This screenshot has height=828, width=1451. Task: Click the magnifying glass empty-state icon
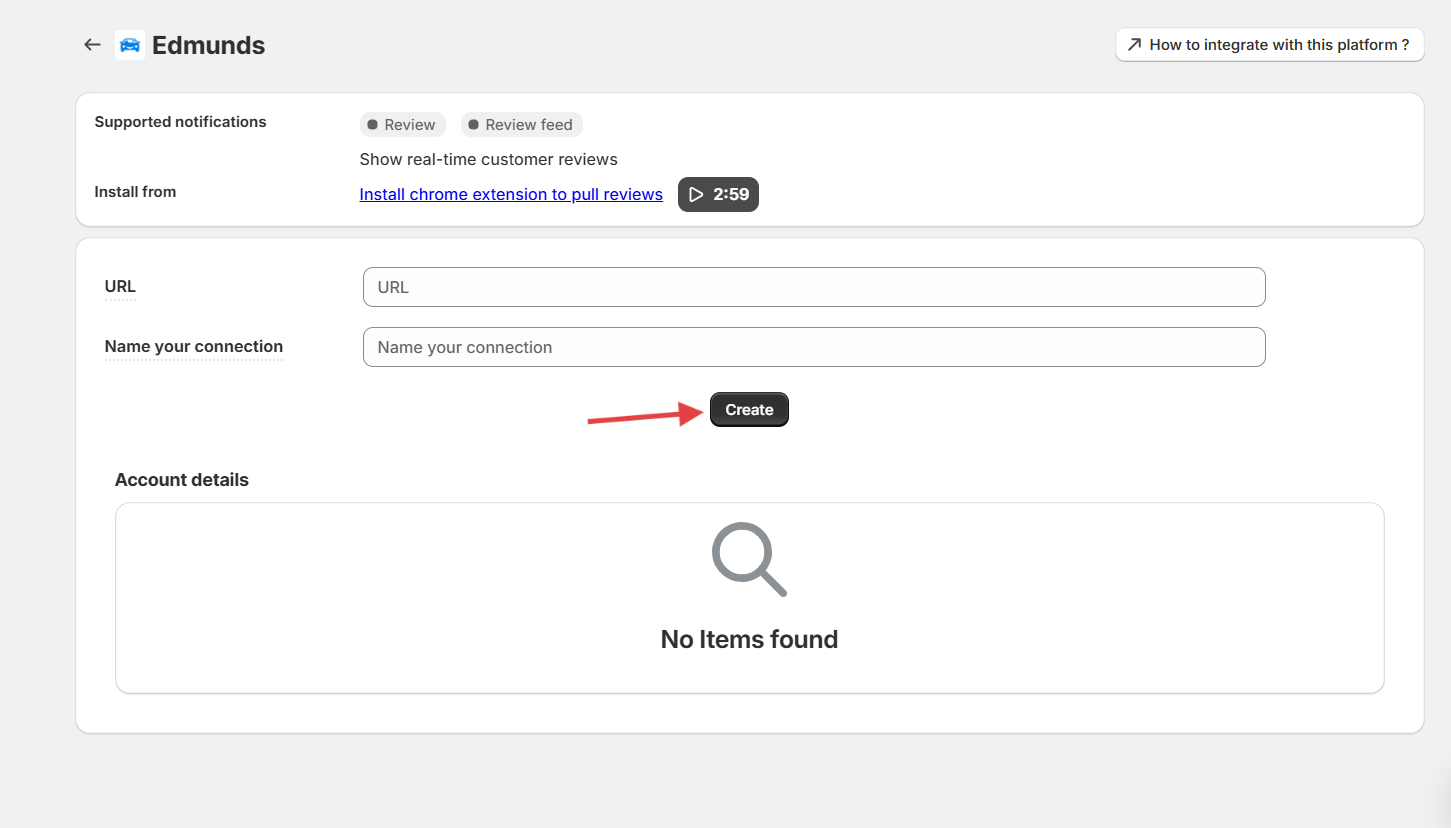click(749, 559)
